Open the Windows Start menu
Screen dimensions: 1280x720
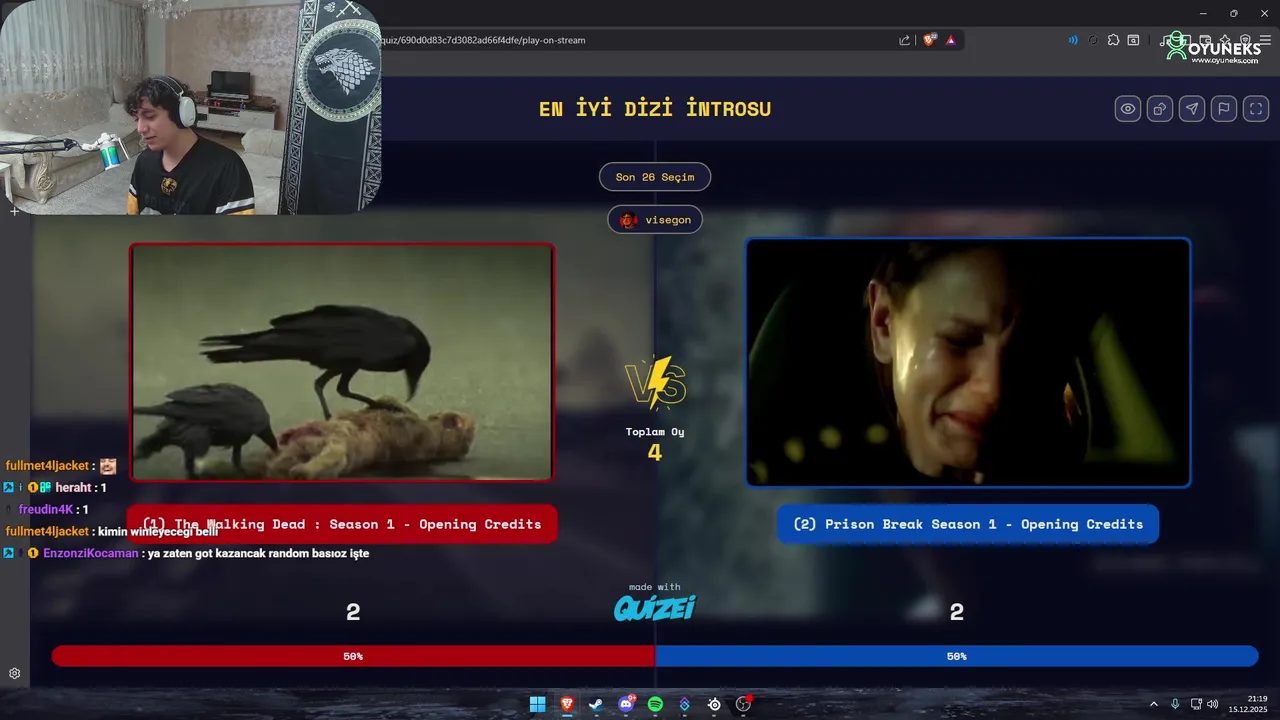538,704
